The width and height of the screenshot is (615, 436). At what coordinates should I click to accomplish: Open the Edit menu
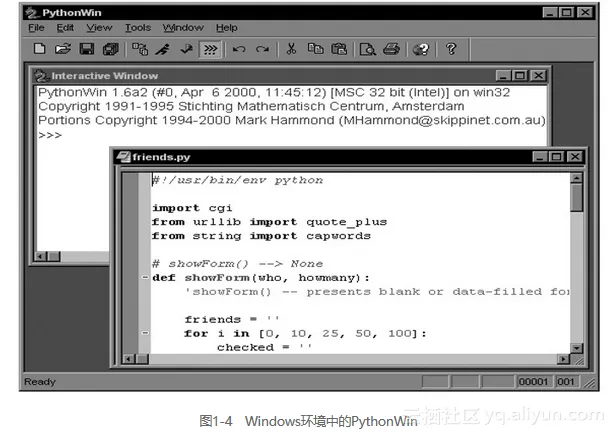click(65, 28)
